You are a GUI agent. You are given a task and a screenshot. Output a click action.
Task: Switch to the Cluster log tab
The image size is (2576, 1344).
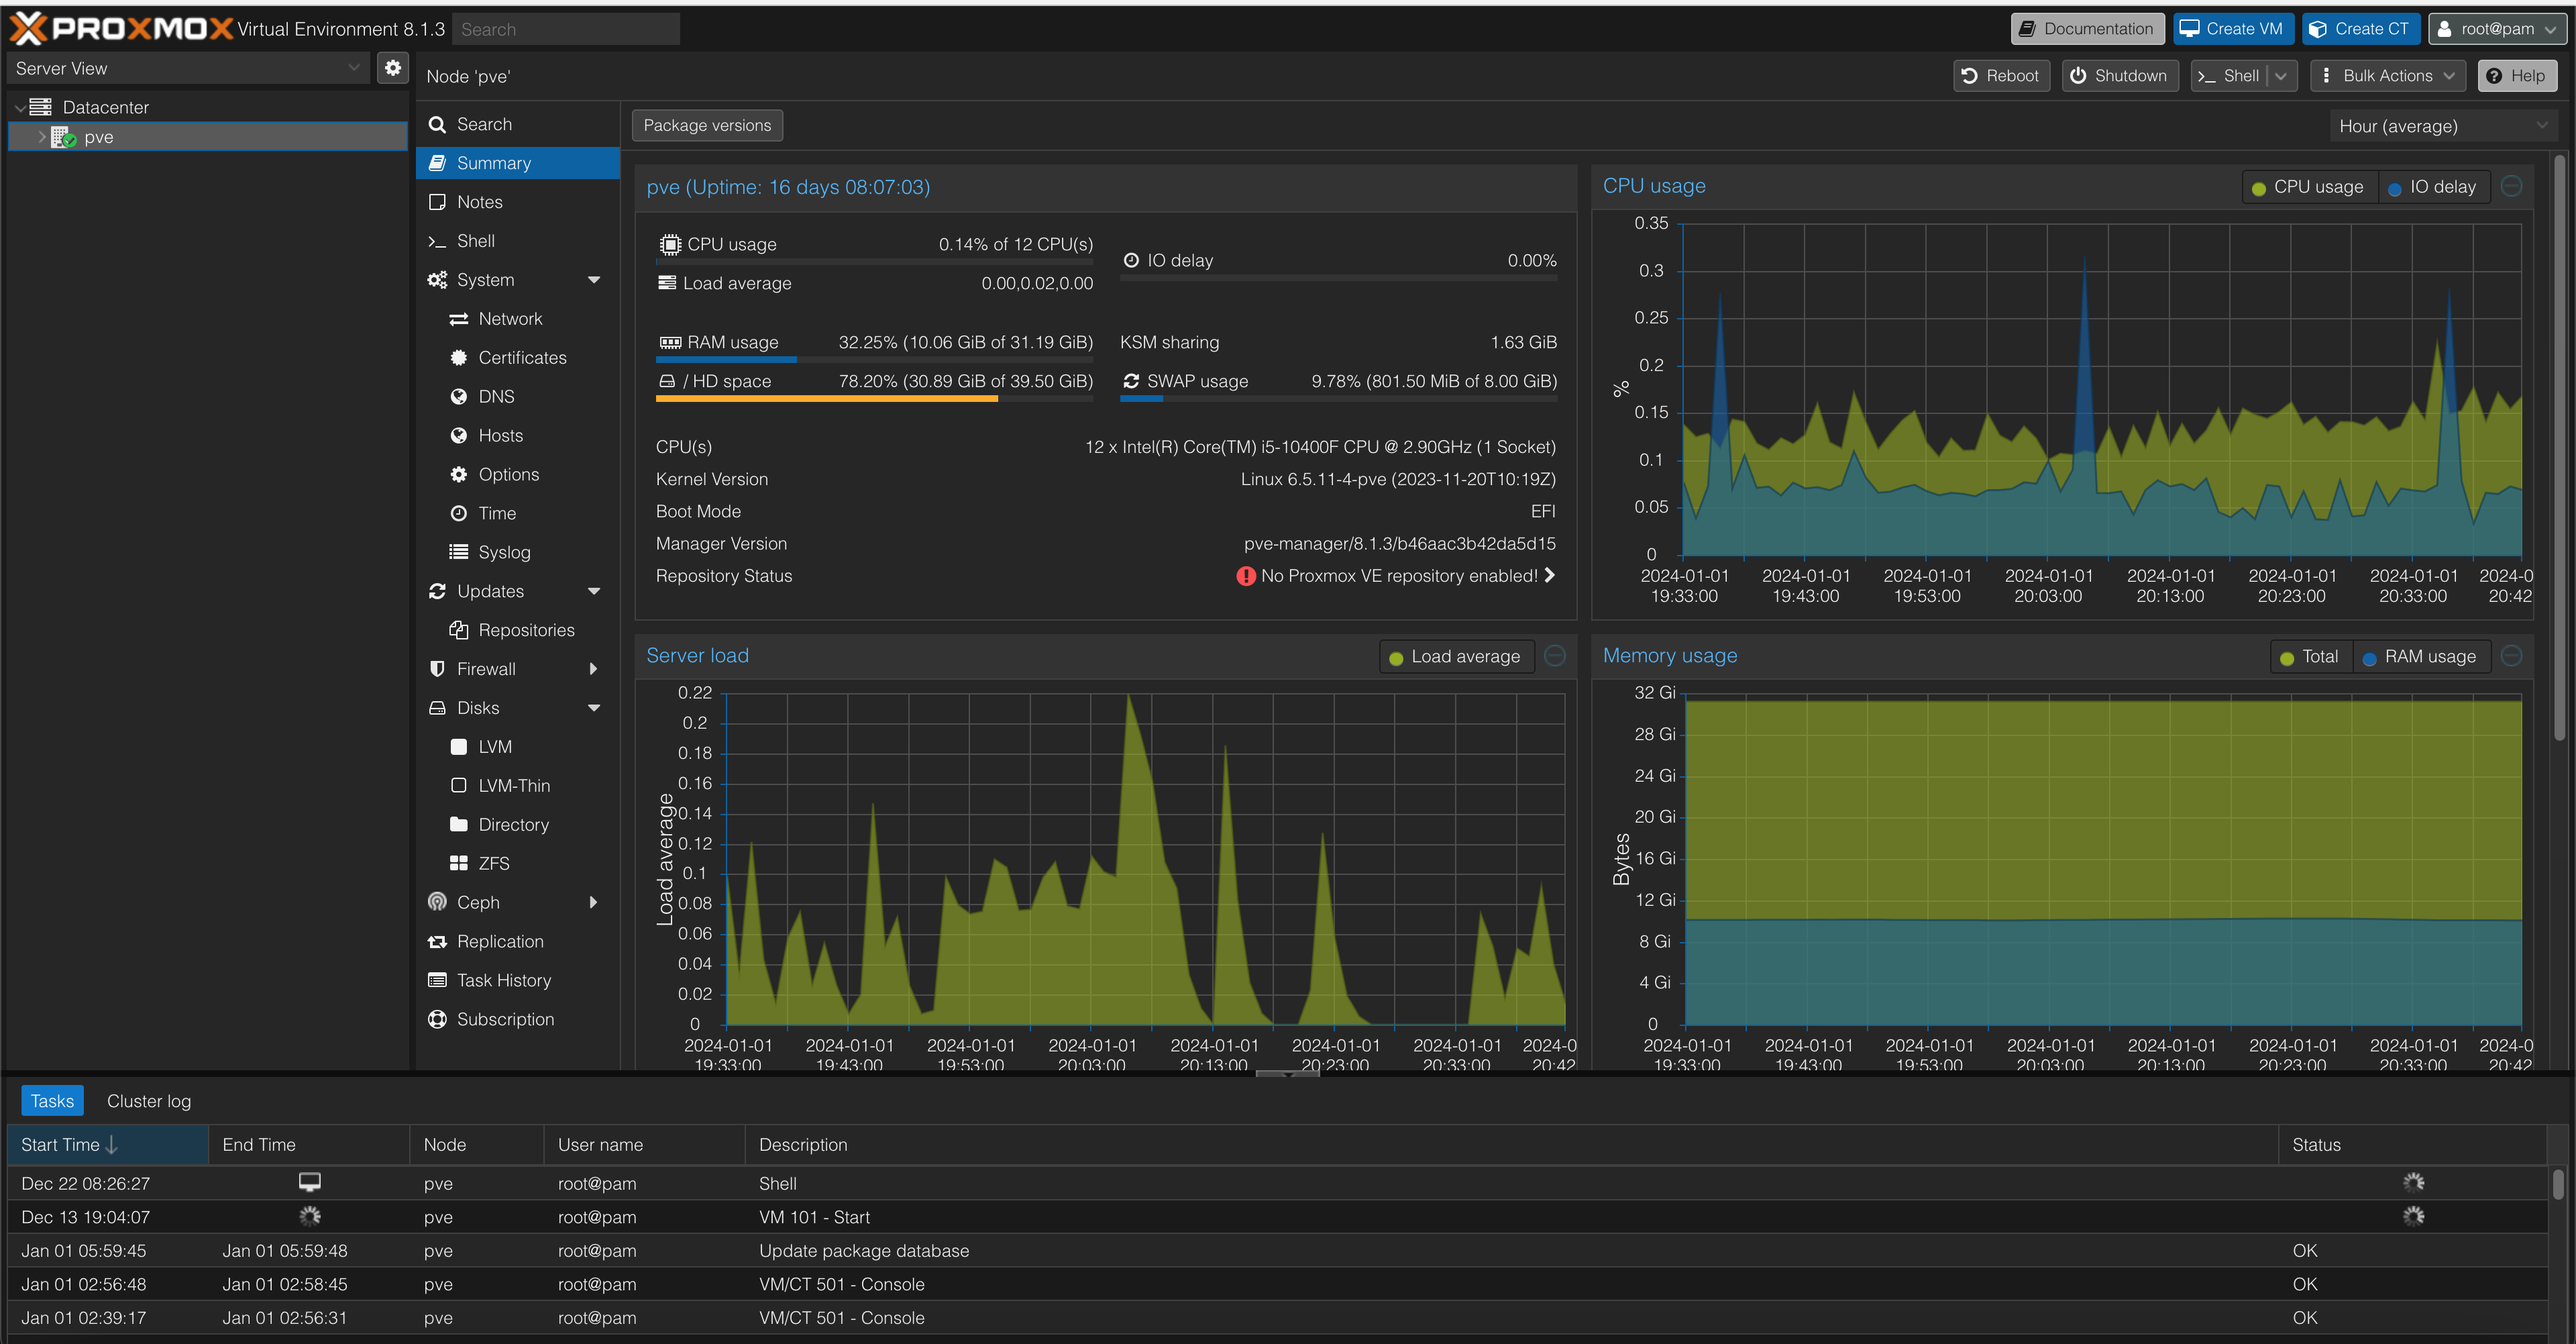pyautogui.click(x=148, y=1101)
